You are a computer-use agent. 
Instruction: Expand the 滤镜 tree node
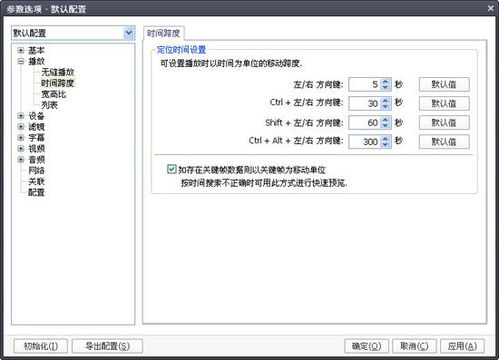21,127
